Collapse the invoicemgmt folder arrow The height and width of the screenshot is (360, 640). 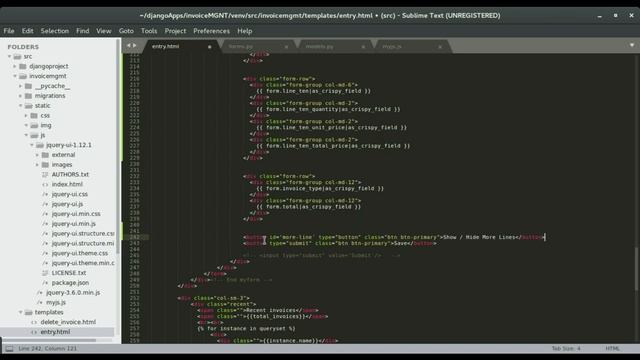[x=15, y=76]
